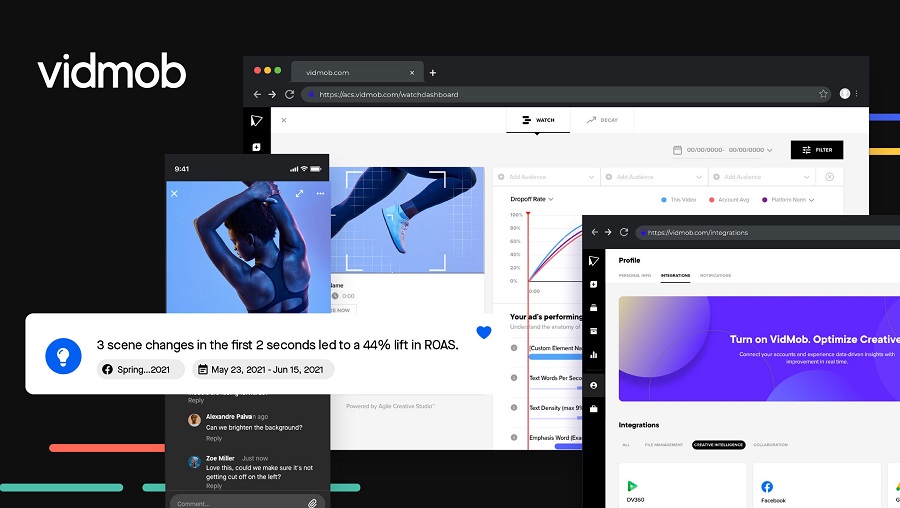The image size is (900, 508).
Task: Click the Comment... input field
Action: coord(246,503)
